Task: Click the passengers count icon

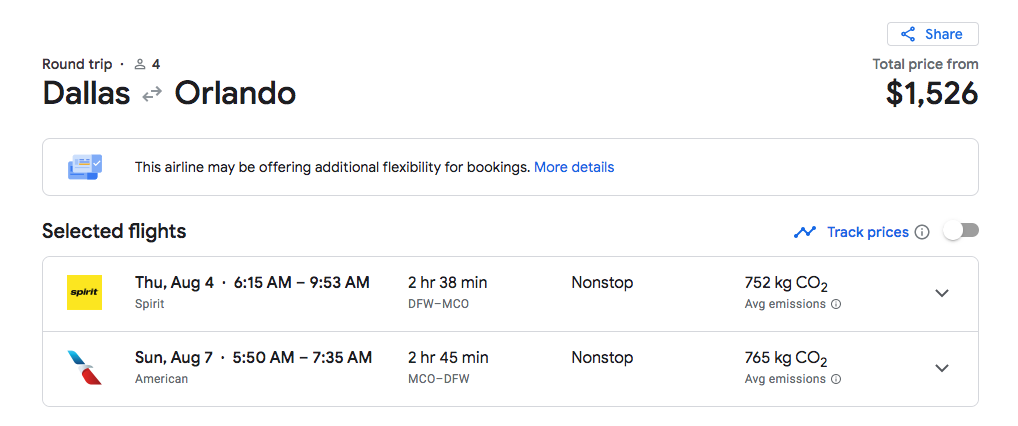Action: [140, 64]
